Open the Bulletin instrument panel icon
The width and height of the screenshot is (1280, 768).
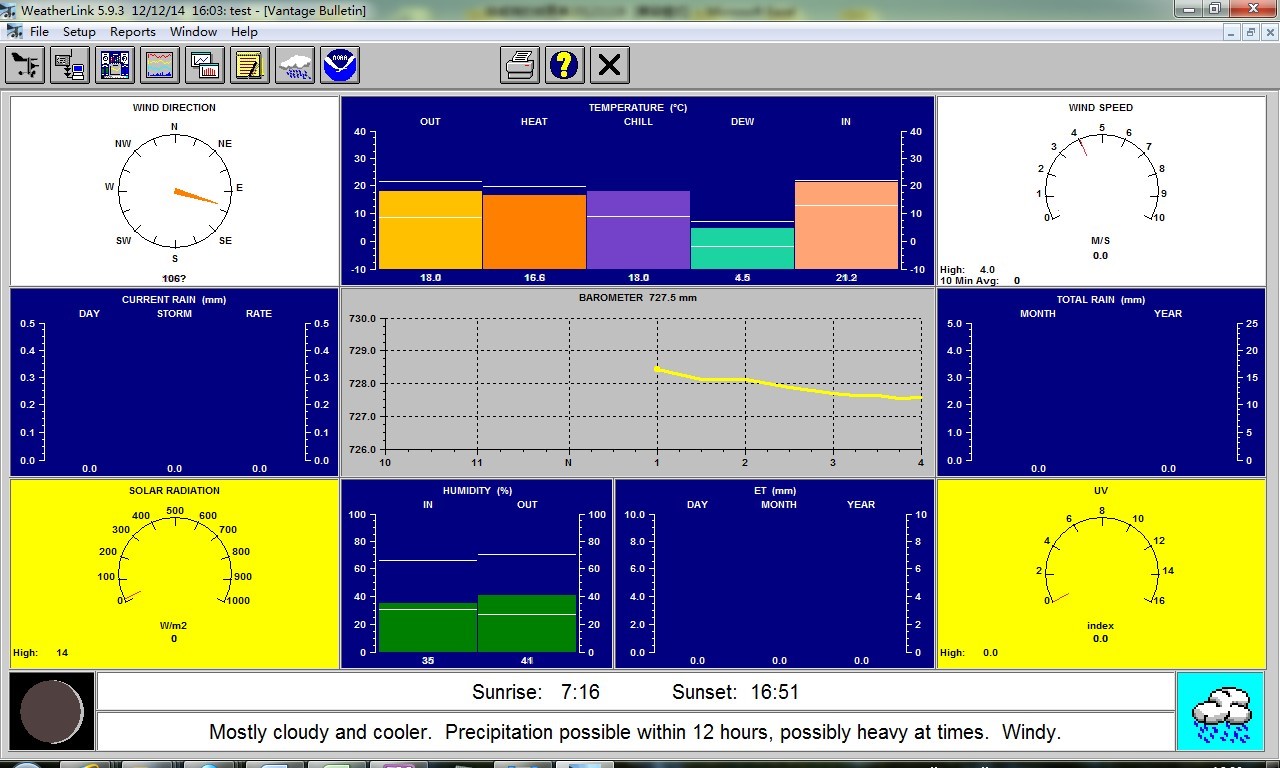point(115,66)
